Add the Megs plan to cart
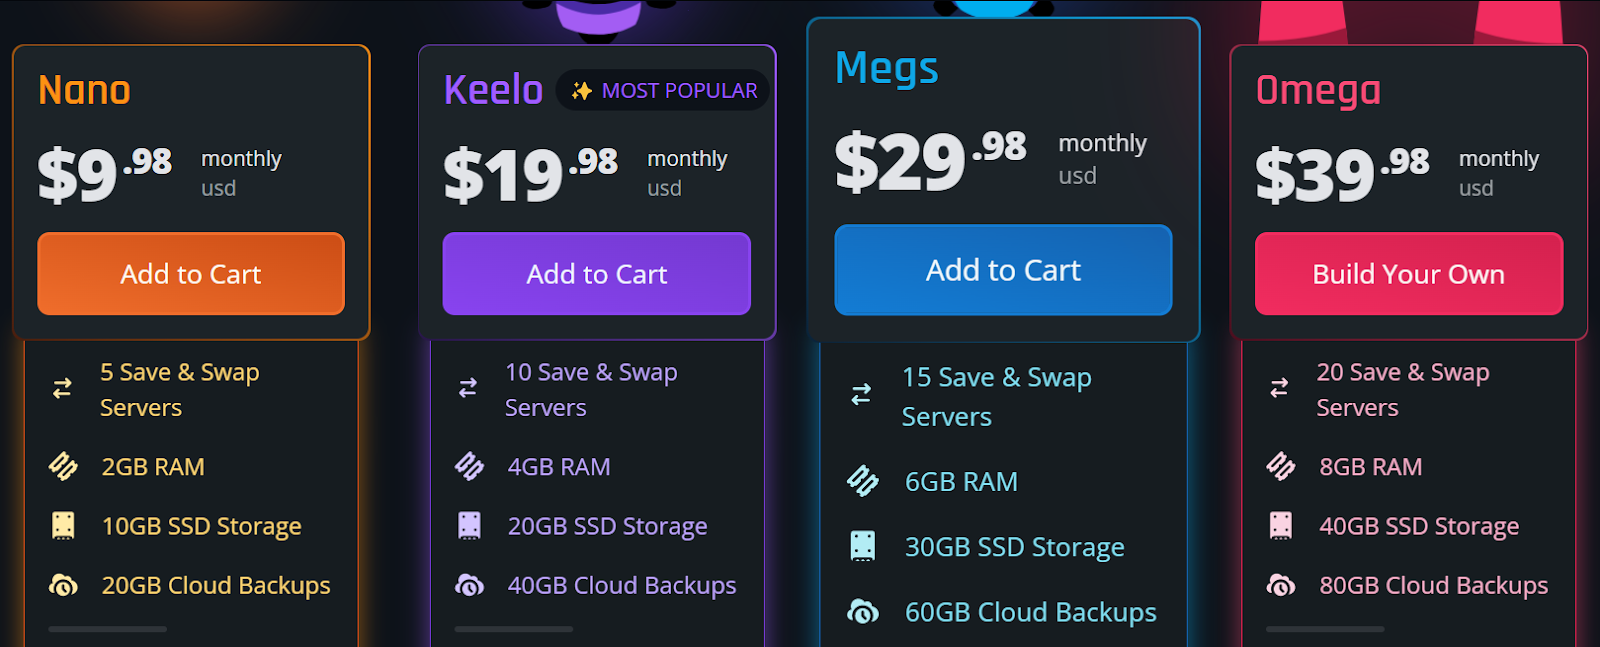Screen dimensions: 1600x647 pyautogui.click(x=1003, y=270)
